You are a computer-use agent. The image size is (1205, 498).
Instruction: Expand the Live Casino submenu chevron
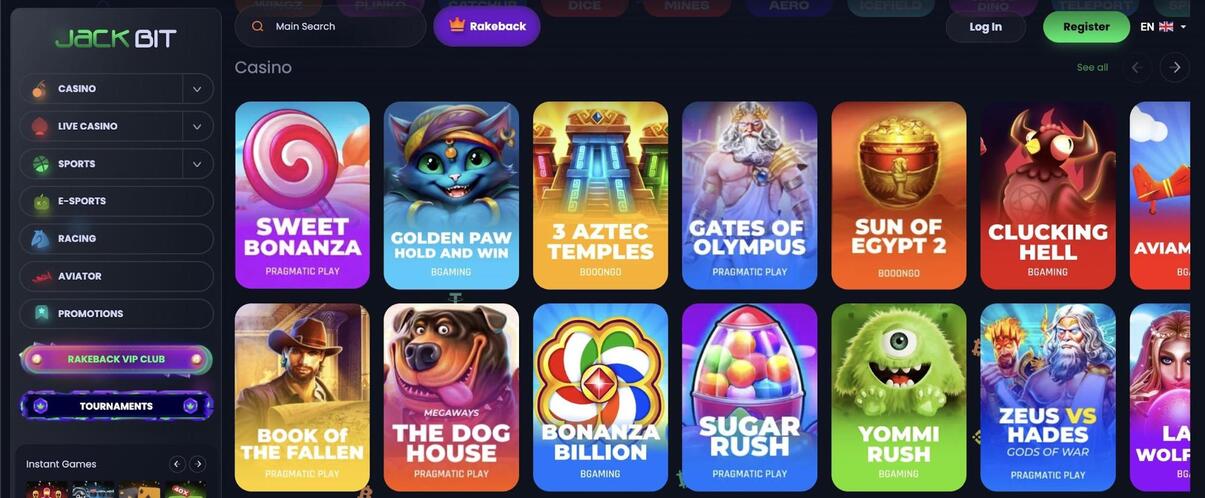point(197,127)
